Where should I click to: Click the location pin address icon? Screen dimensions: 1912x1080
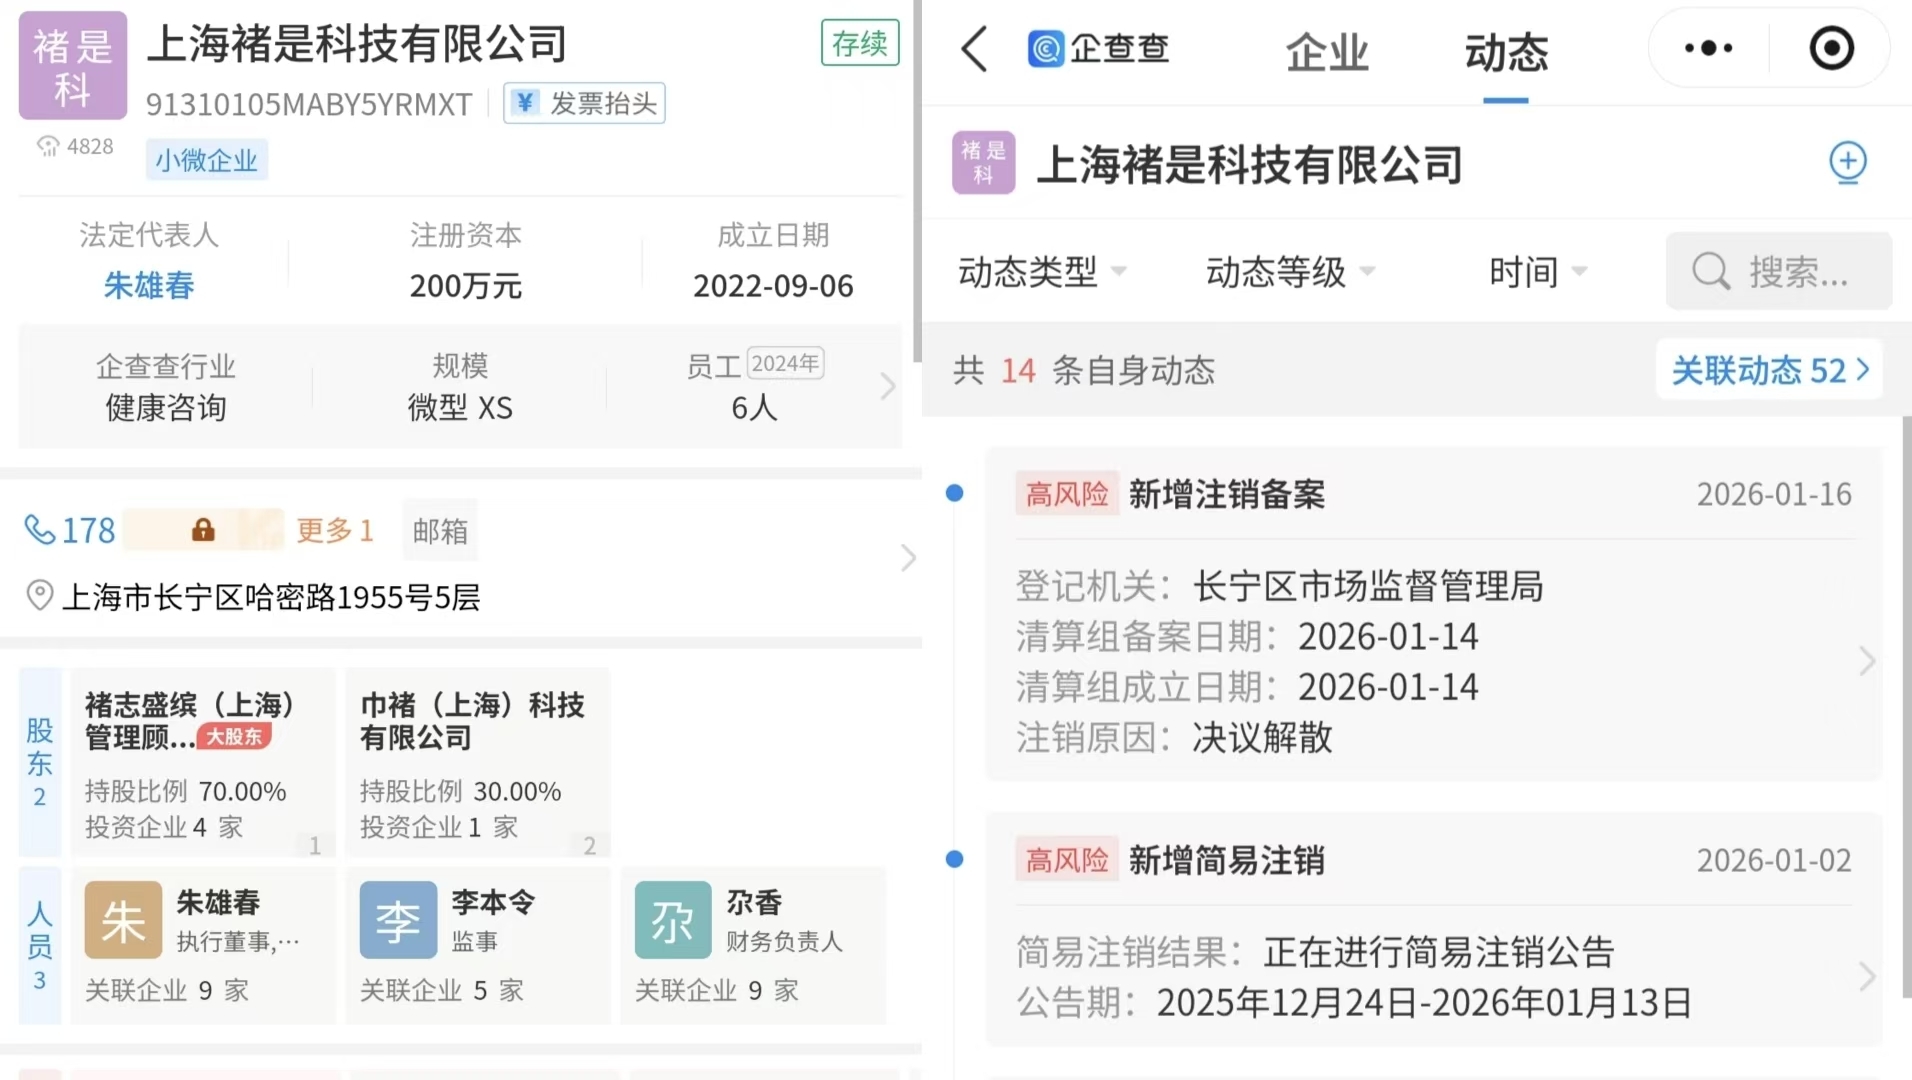pos(39,596)
